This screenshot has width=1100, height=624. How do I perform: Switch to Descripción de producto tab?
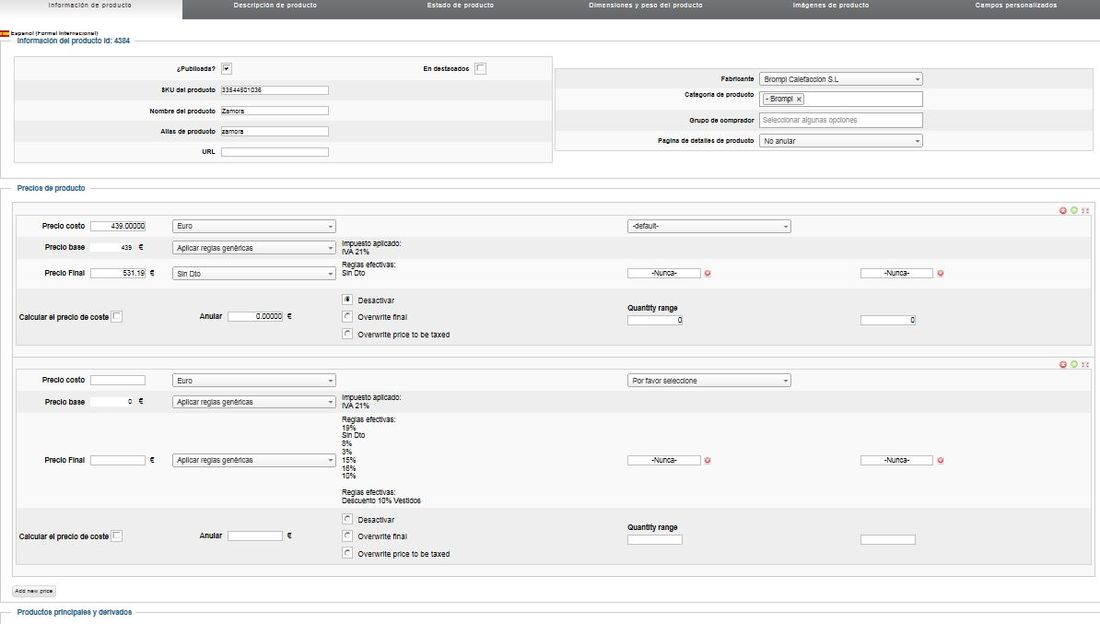click(275, 6)
